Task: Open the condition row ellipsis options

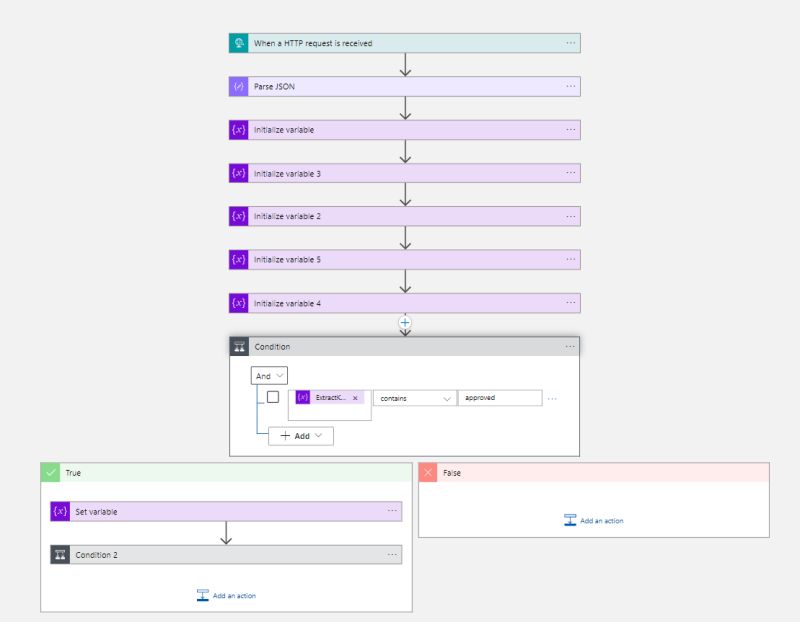Action: [552, 399]
